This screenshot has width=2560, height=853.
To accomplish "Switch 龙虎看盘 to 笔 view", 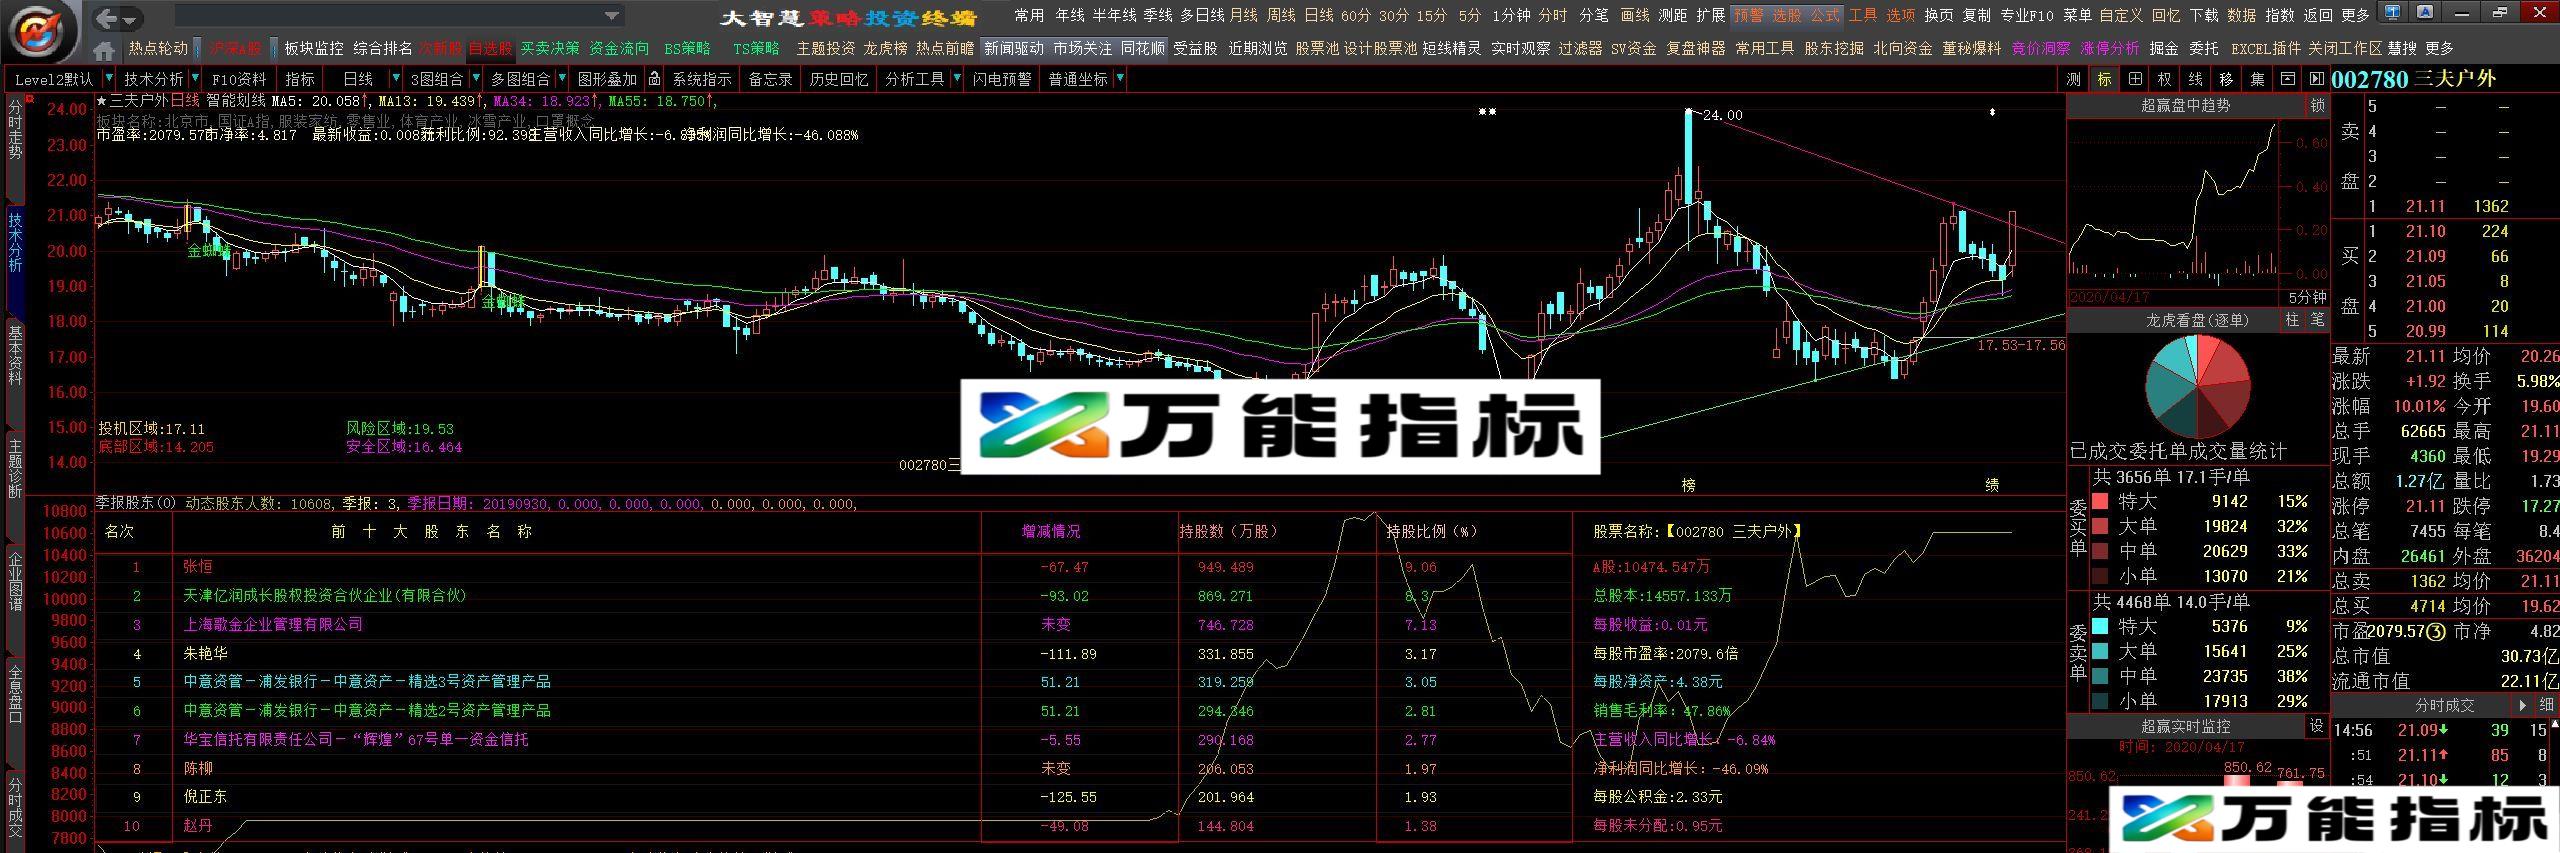I will click(x=2317, y=320).
